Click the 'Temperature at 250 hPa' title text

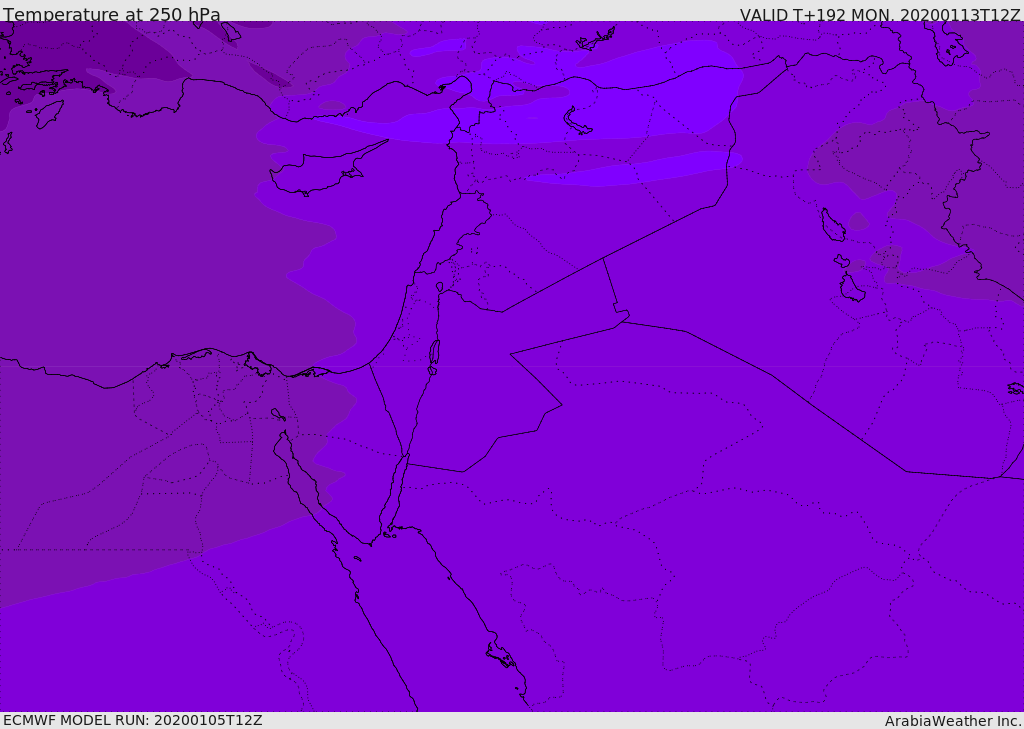[x=112, y=14]
